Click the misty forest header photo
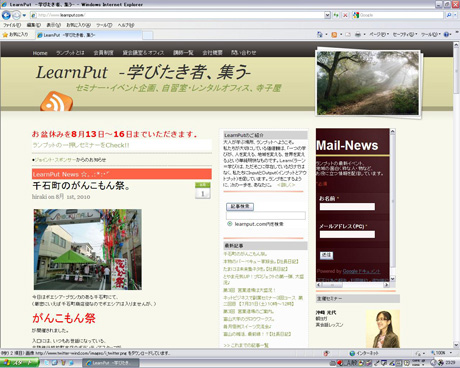Viewport: 460px width, 368px height. (x=368, y=83)
